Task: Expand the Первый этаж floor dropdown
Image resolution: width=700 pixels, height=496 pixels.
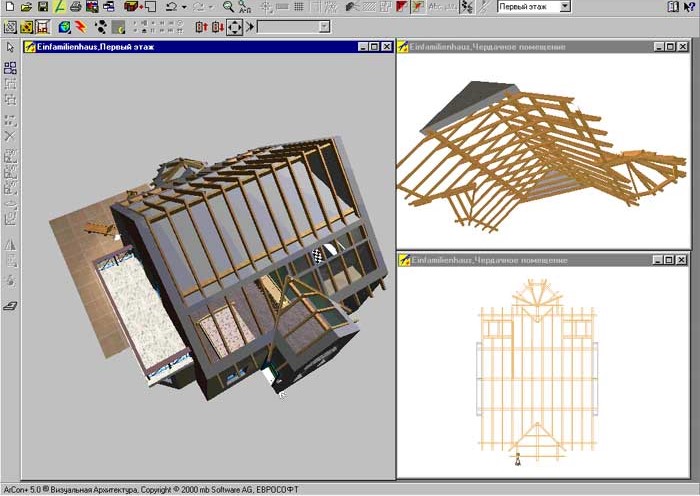Action: [565, 7]
